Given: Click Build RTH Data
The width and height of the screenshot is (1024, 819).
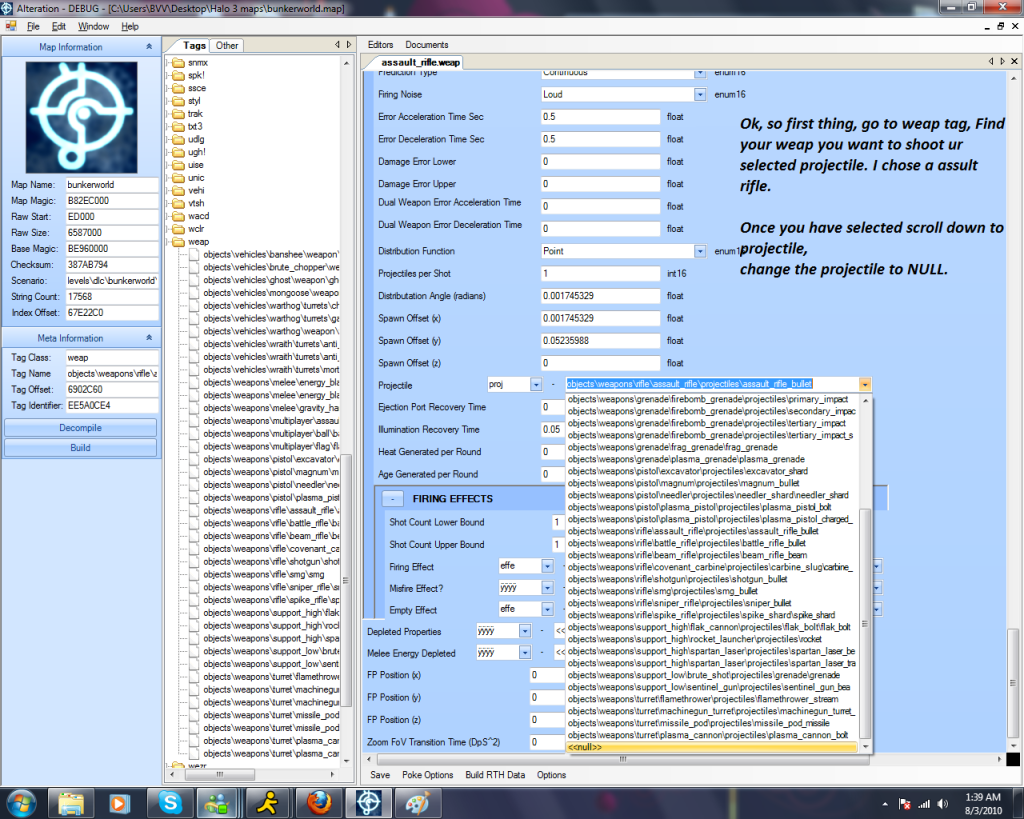Looking at the screenshot, I should click(x=495, y=775).
